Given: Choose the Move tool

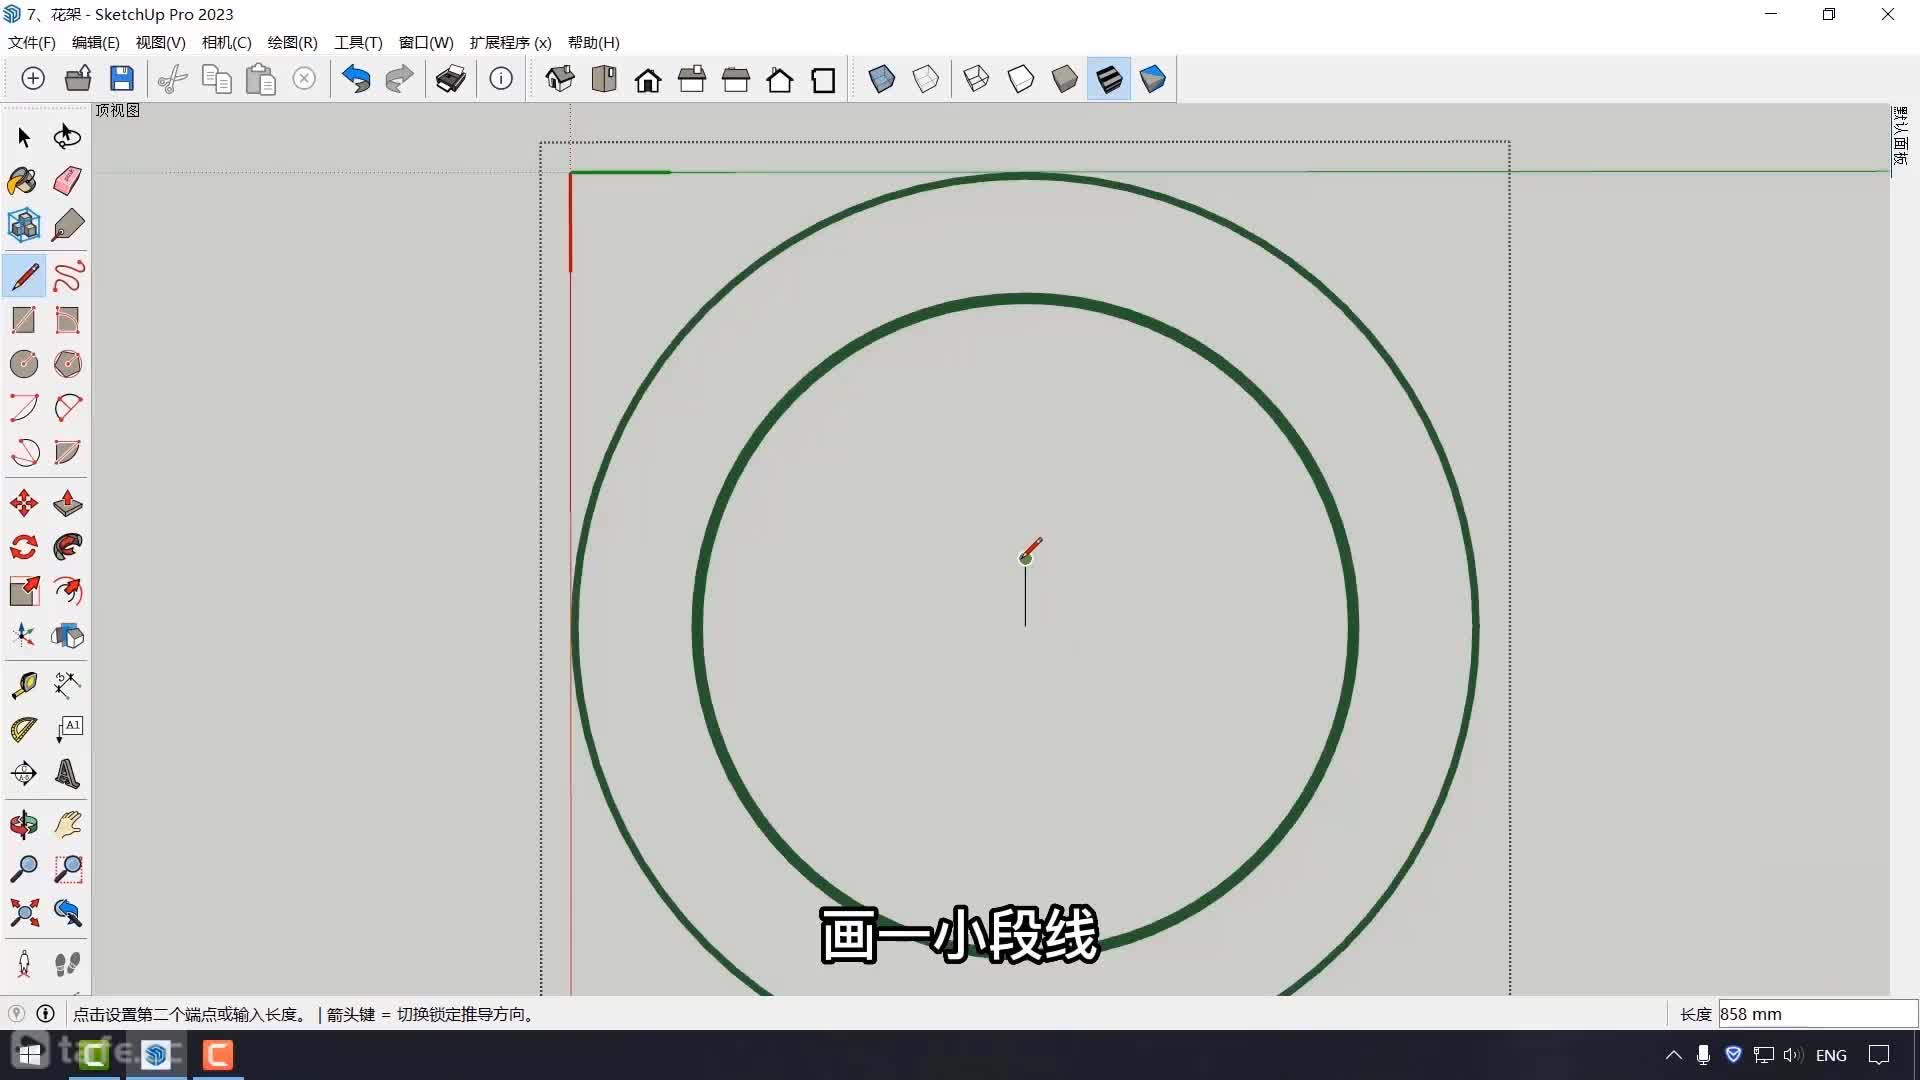Looking at the screenshot, I should [x=24, y=503].
